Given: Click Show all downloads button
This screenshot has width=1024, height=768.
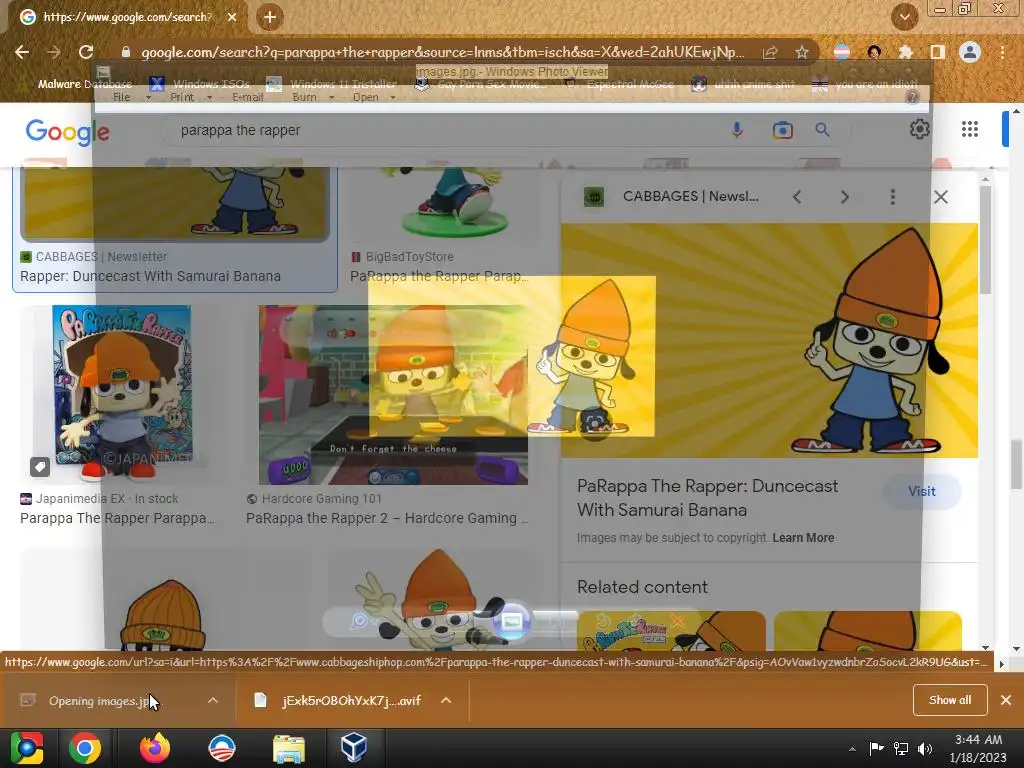Looking at the screenshot, I should (950, 700).
